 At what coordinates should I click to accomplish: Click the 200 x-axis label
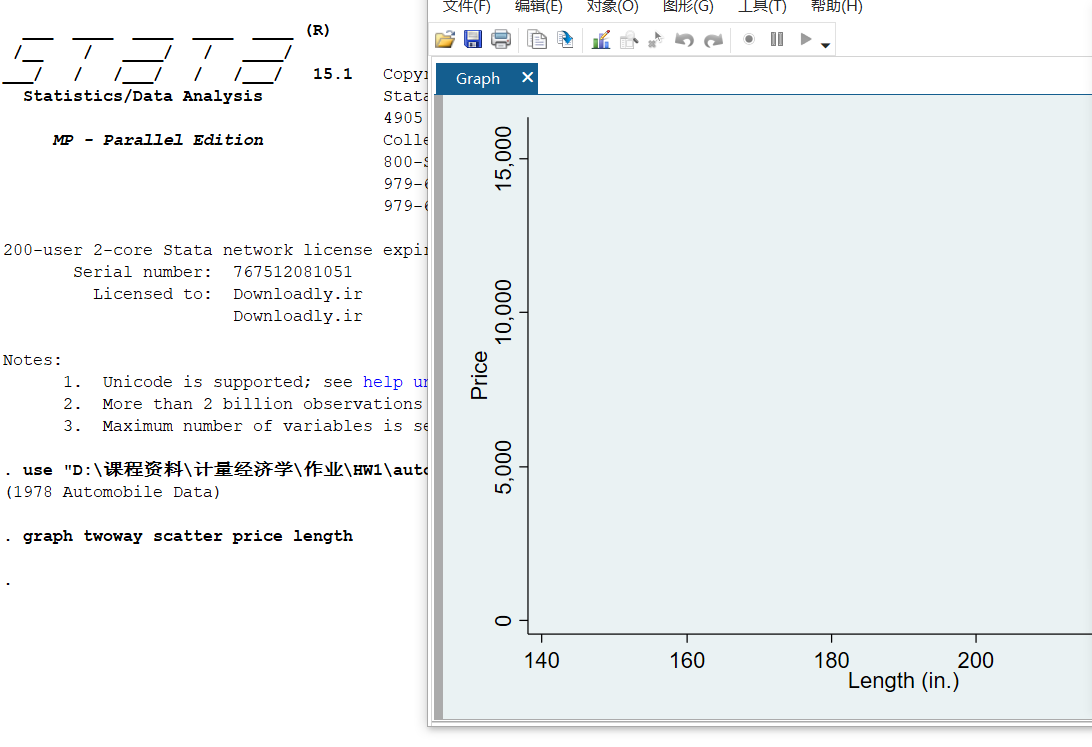(x=976, y=660)
